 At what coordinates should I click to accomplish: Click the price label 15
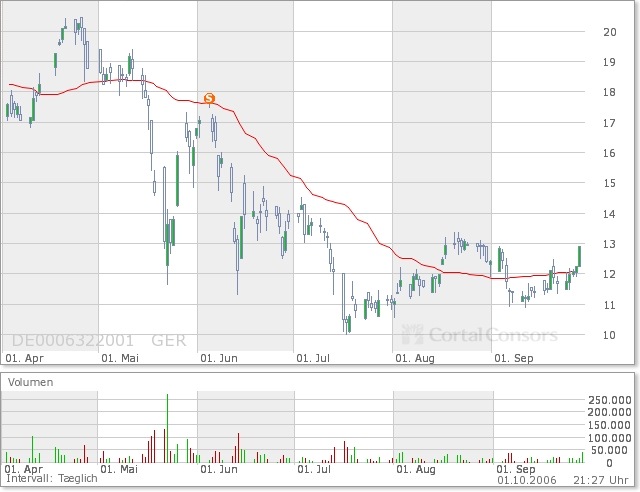[609, 183]
